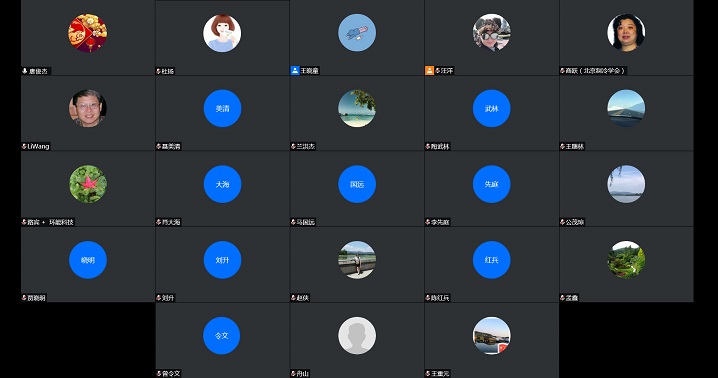Click the blue host badge beside 王晓童

[295, 71]
